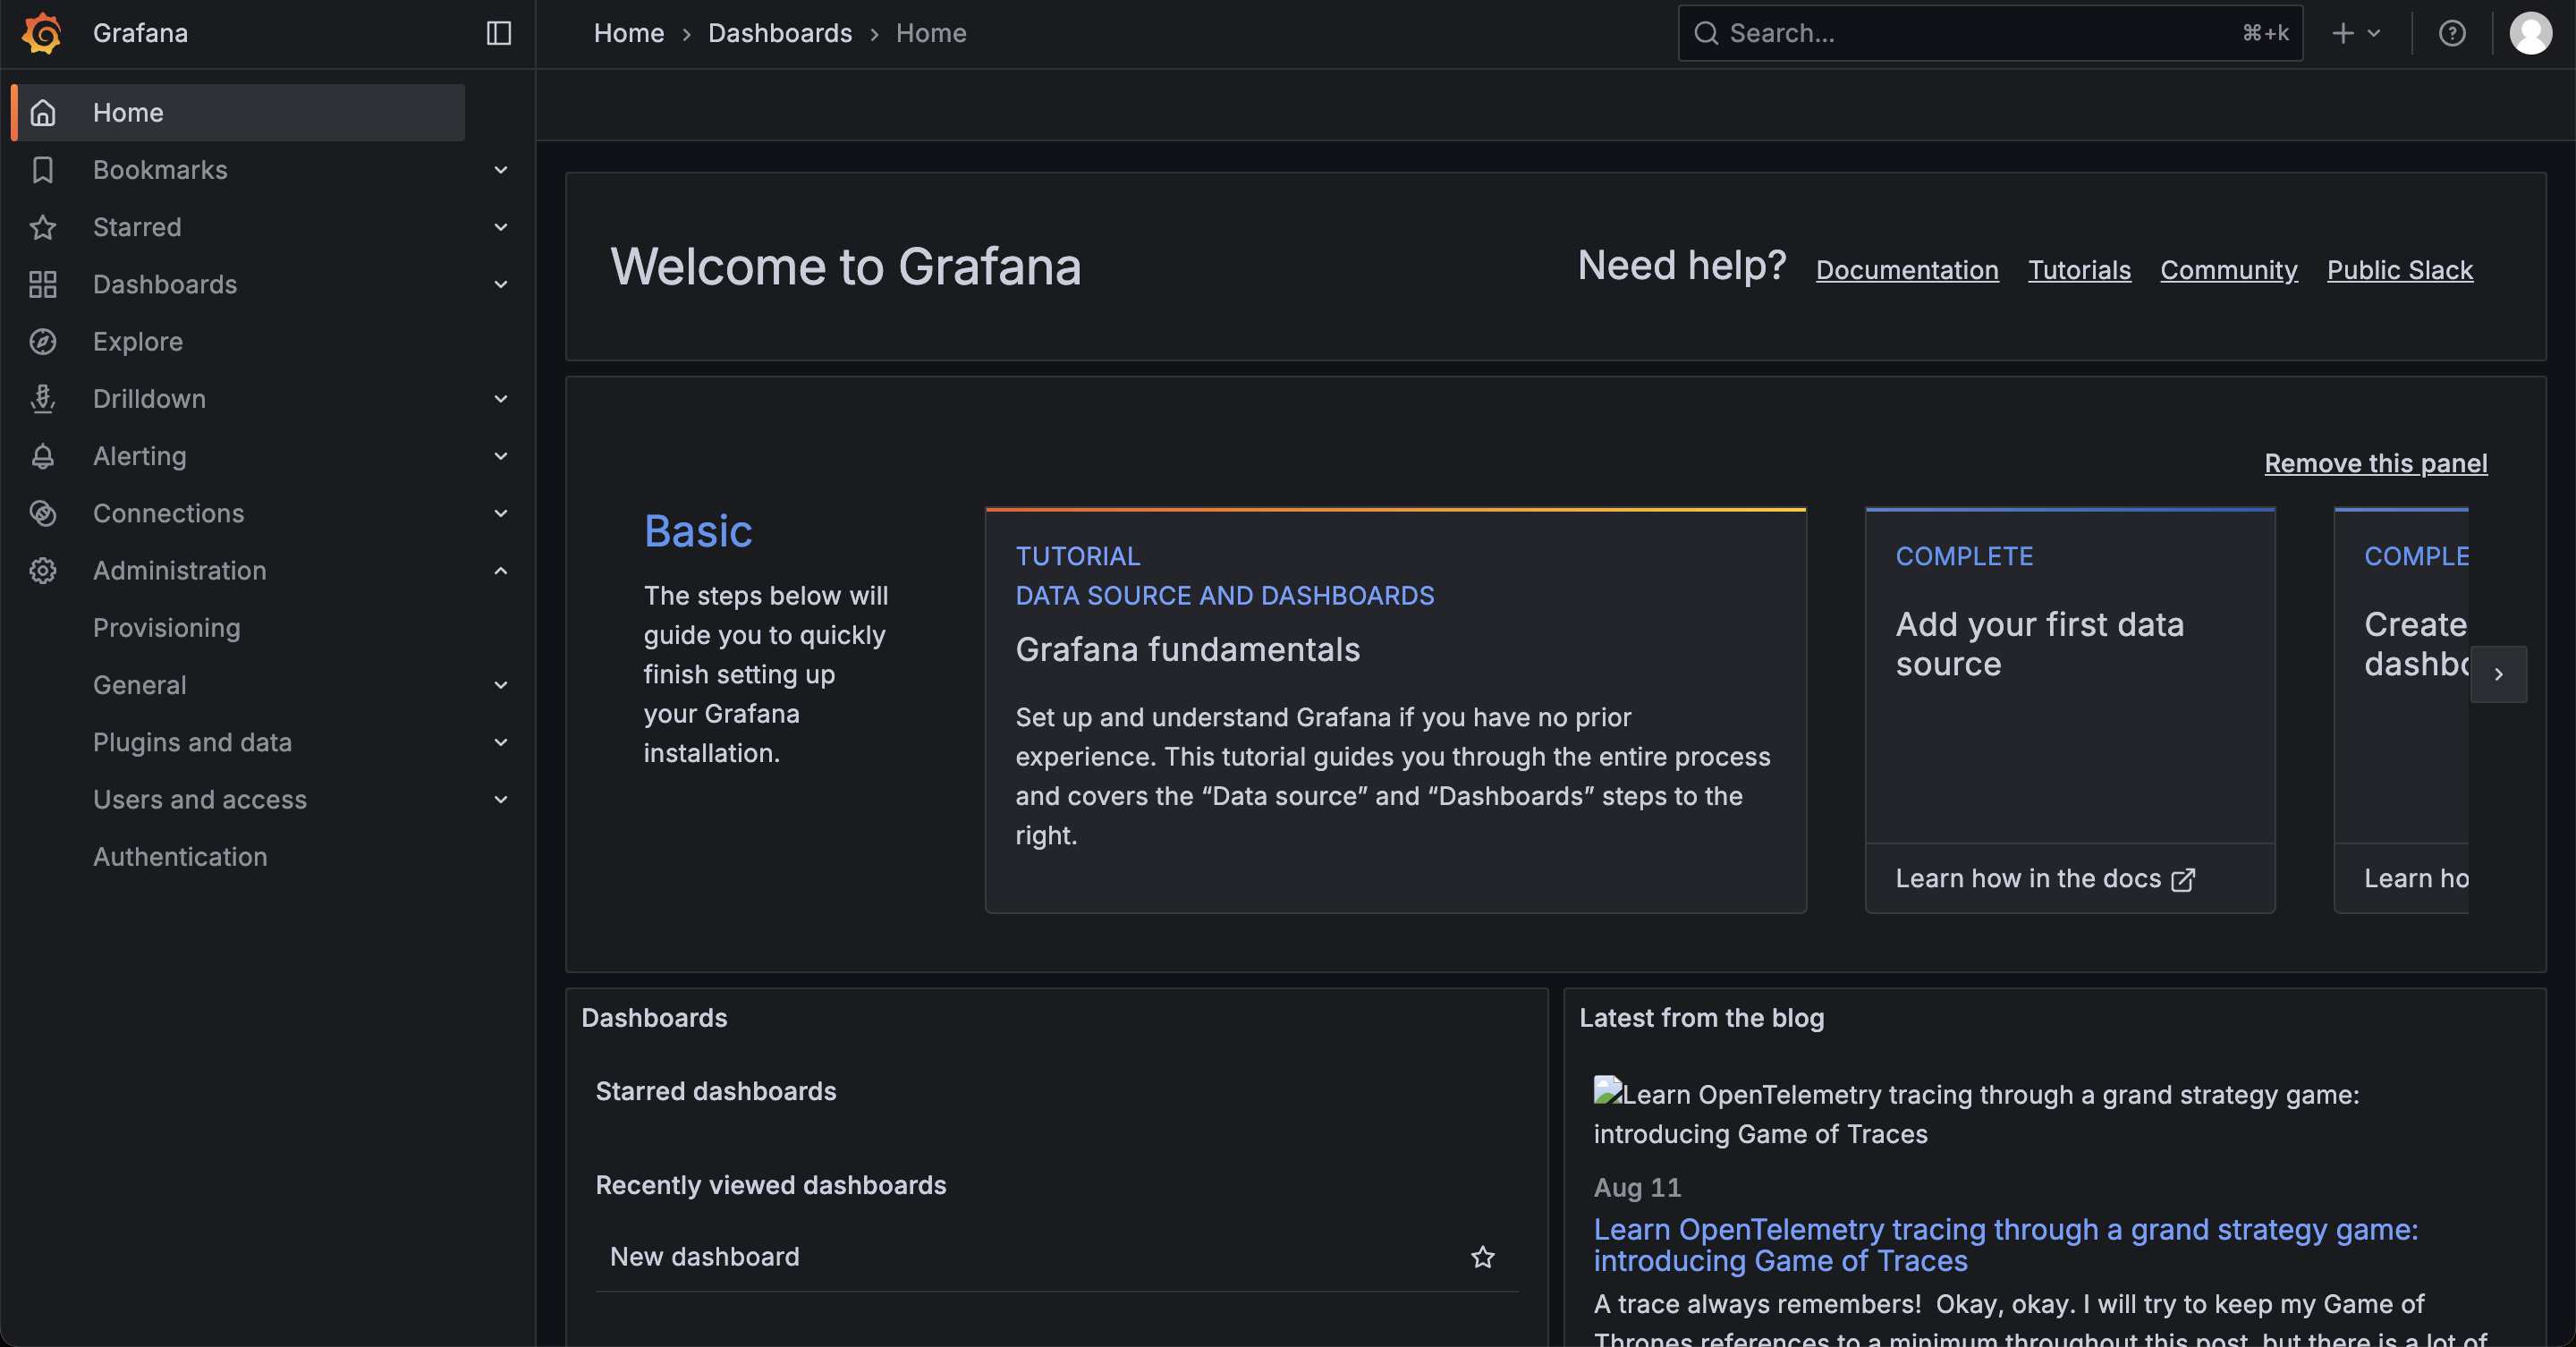
Task: Click the Alerting bell icon
Action: (43, 456)
